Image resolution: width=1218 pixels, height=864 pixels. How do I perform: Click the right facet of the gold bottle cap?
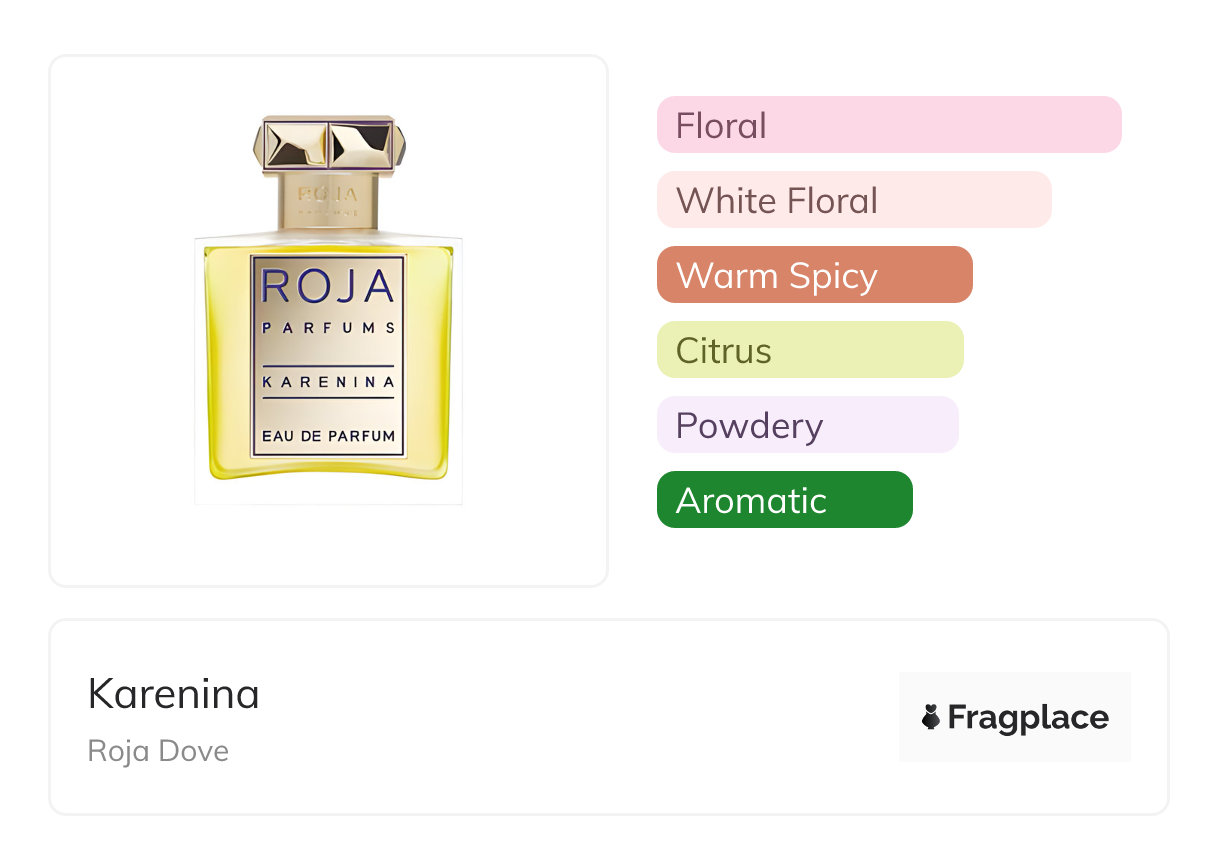(x=360, y=146)
